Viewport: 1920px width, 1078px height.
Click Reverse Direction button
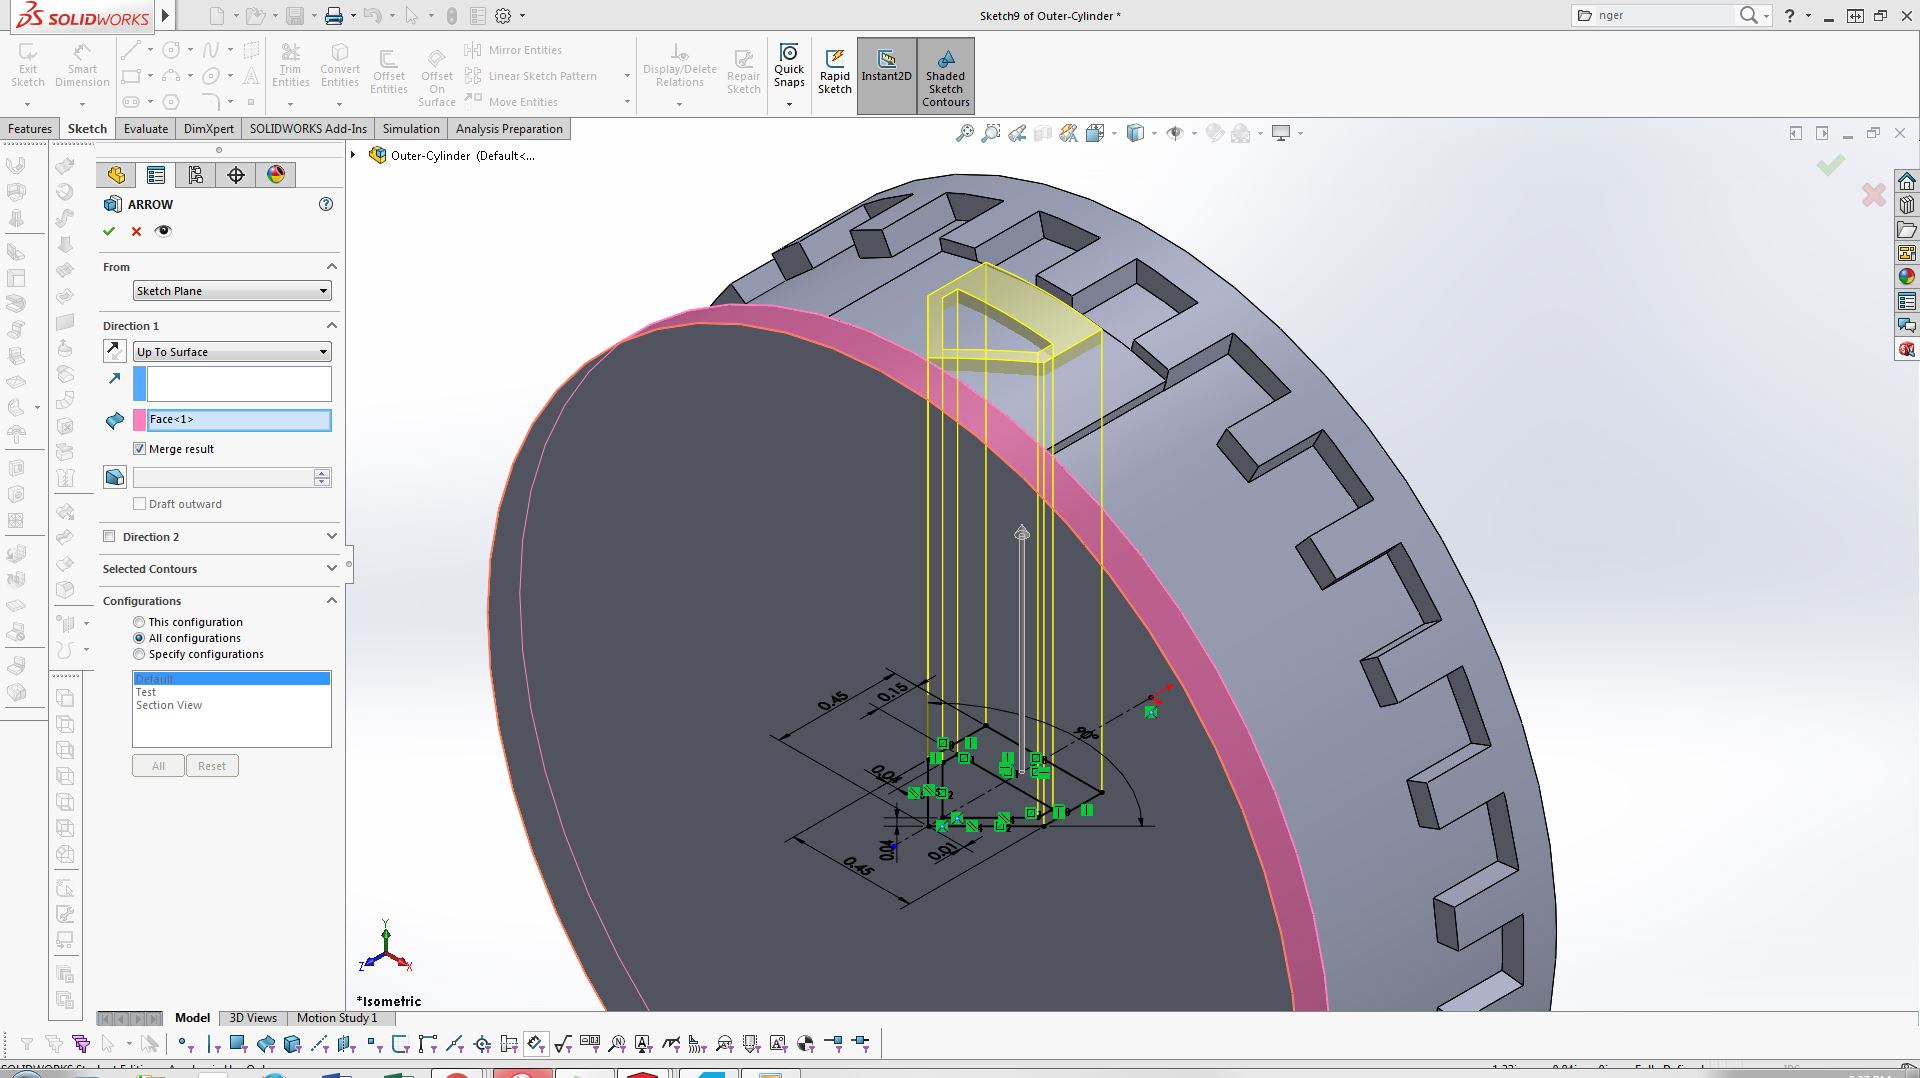(115, 352)
